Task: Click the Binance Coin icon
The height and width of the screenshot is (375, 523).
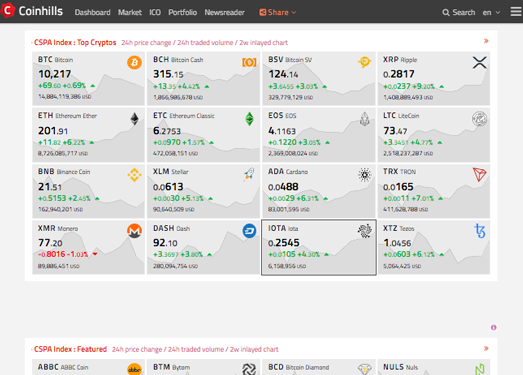Action: point(134,175)
